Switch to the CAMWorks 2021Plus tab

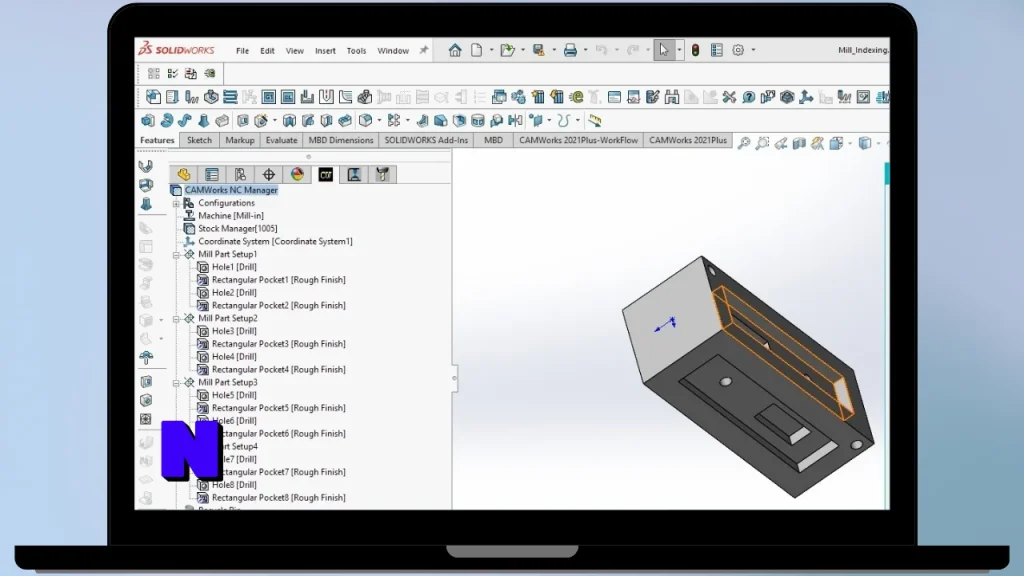pos(688,140)
